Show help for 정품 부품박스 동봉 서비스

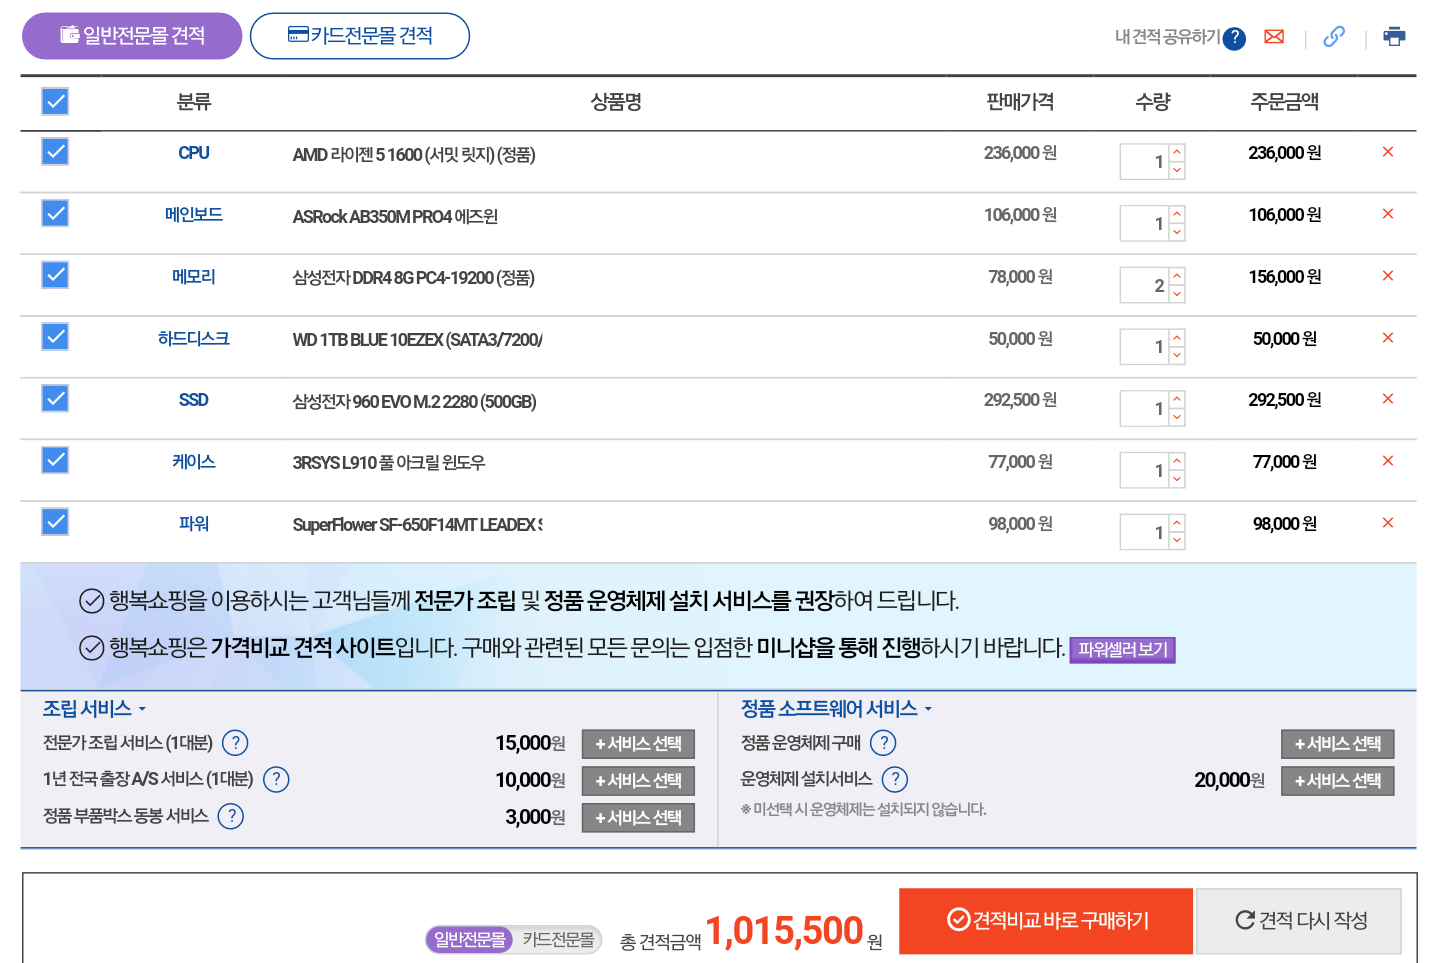click(x=231, y=817)
